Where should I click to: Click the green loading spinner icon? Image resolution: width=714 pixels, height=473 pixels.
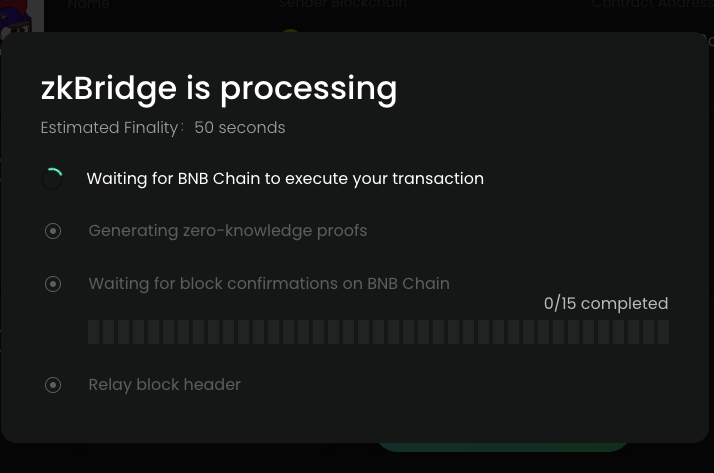point(52,178)
